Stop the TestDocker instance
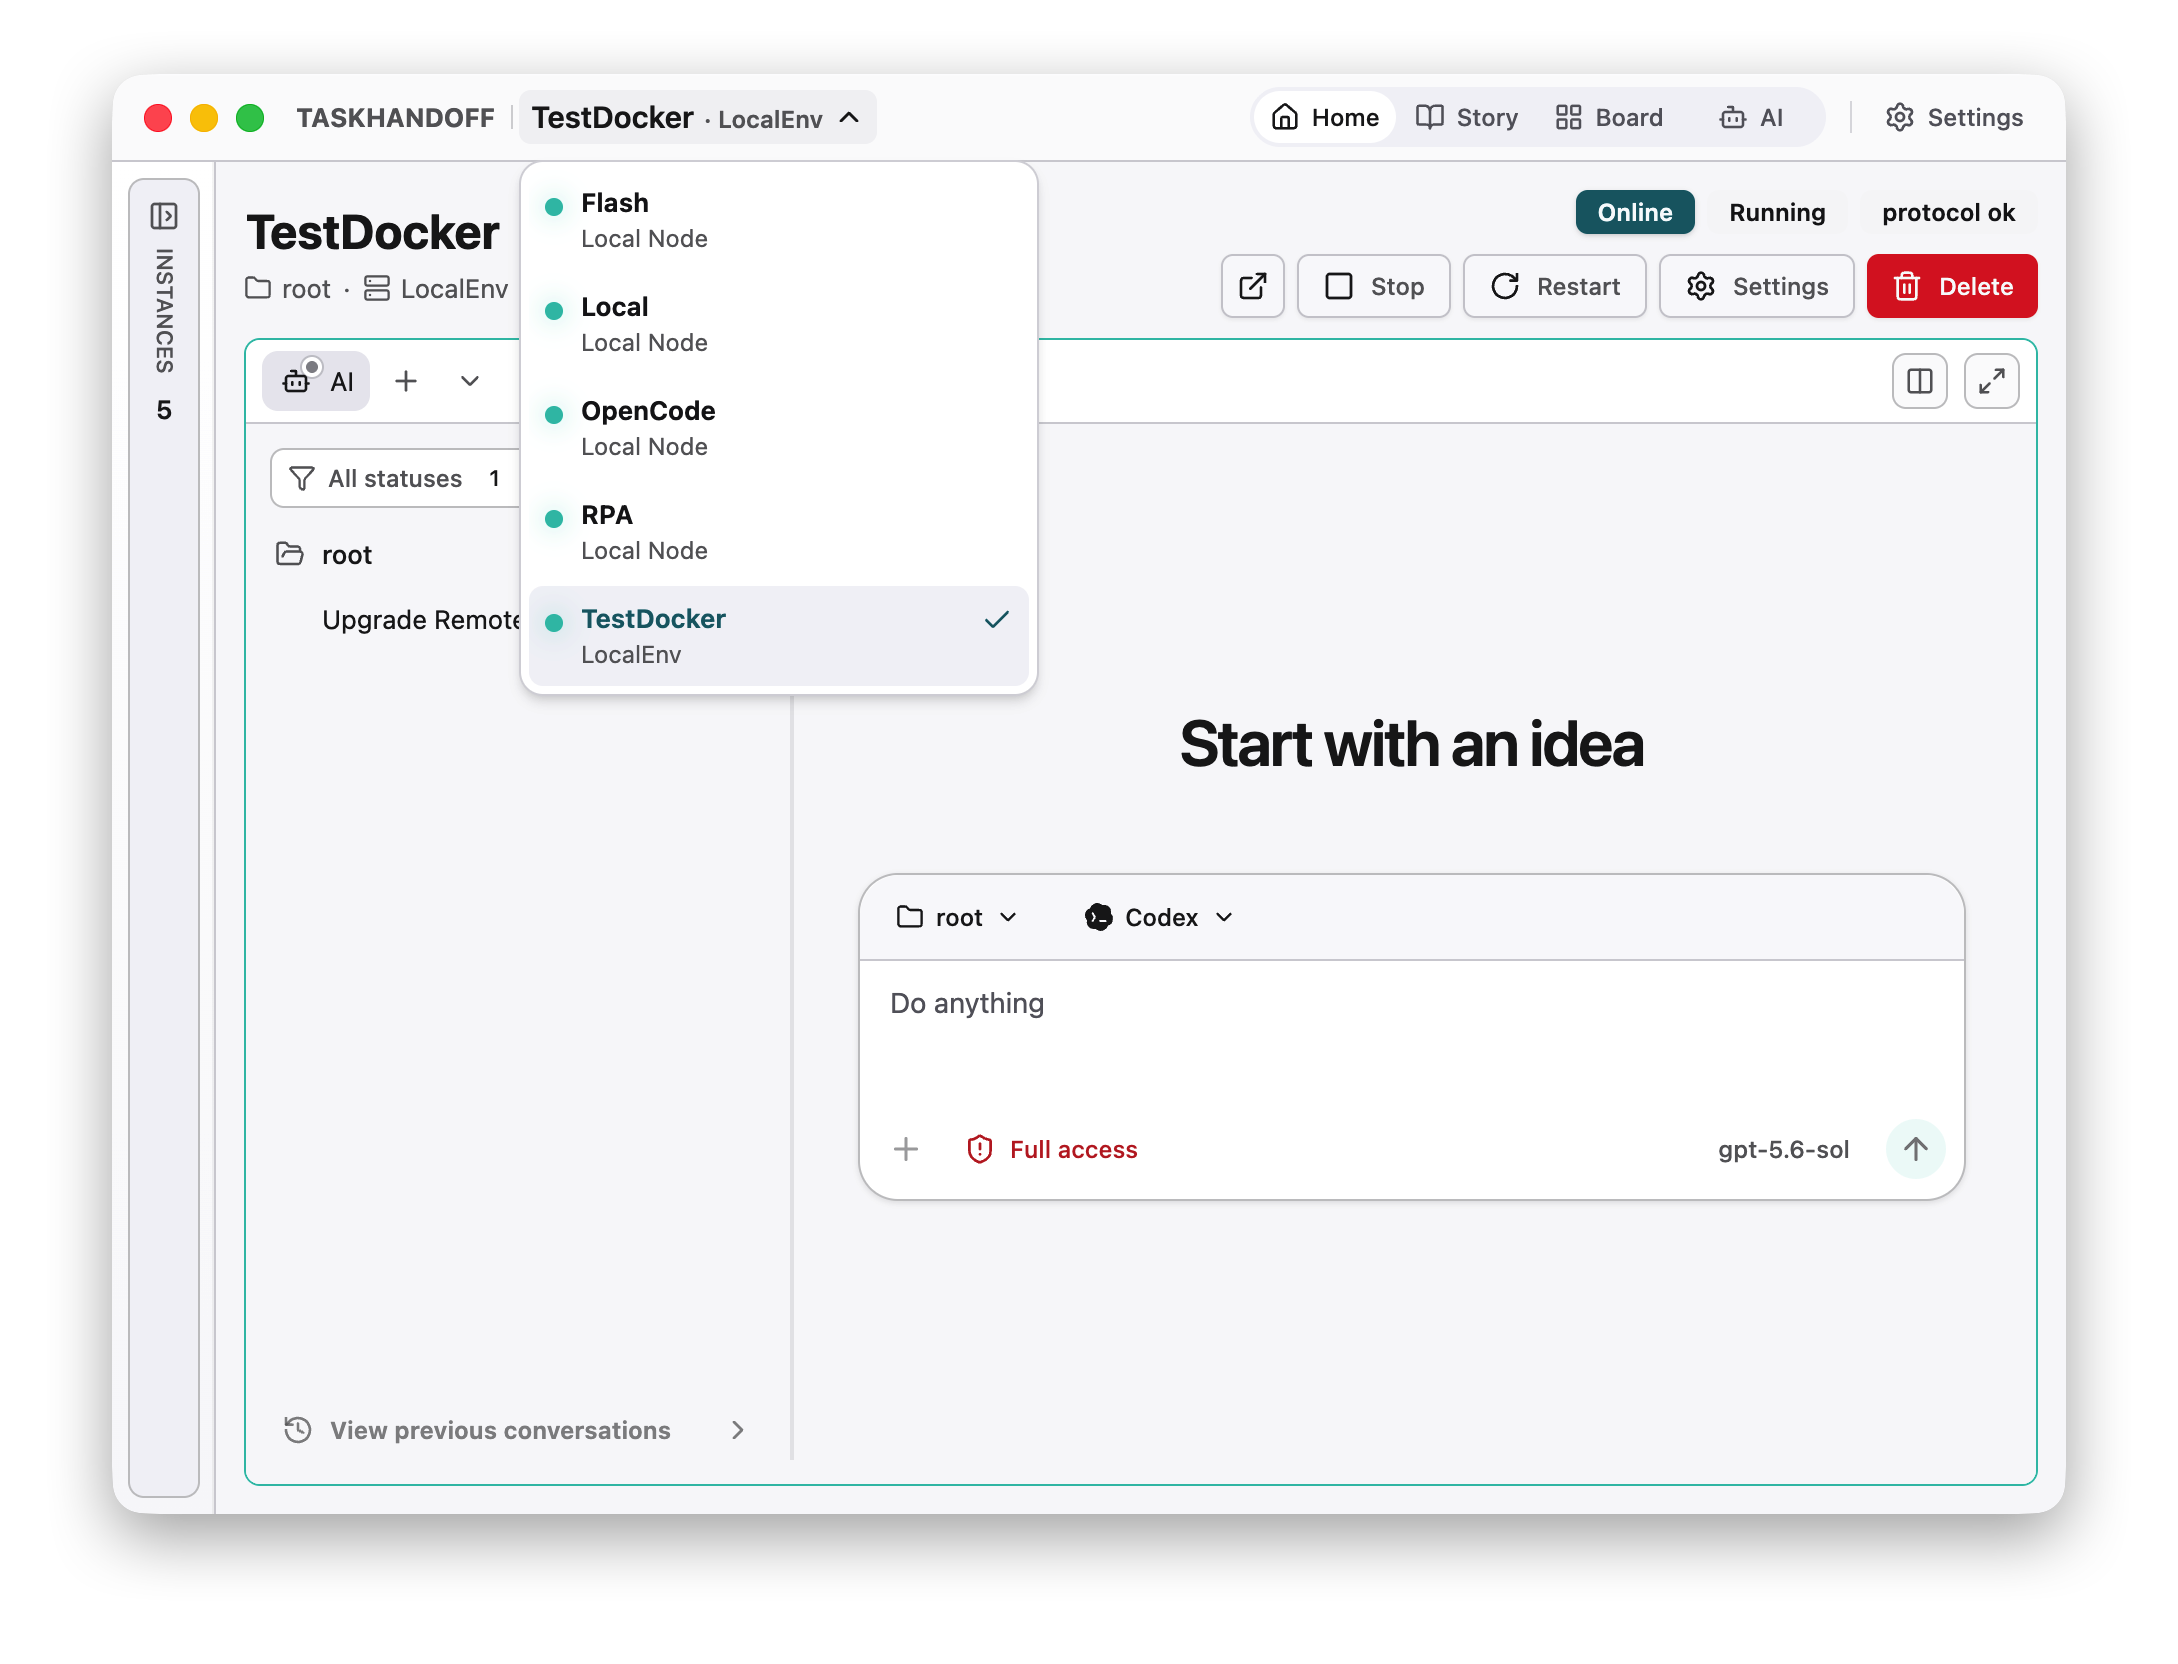 [x=1374, y=286]
